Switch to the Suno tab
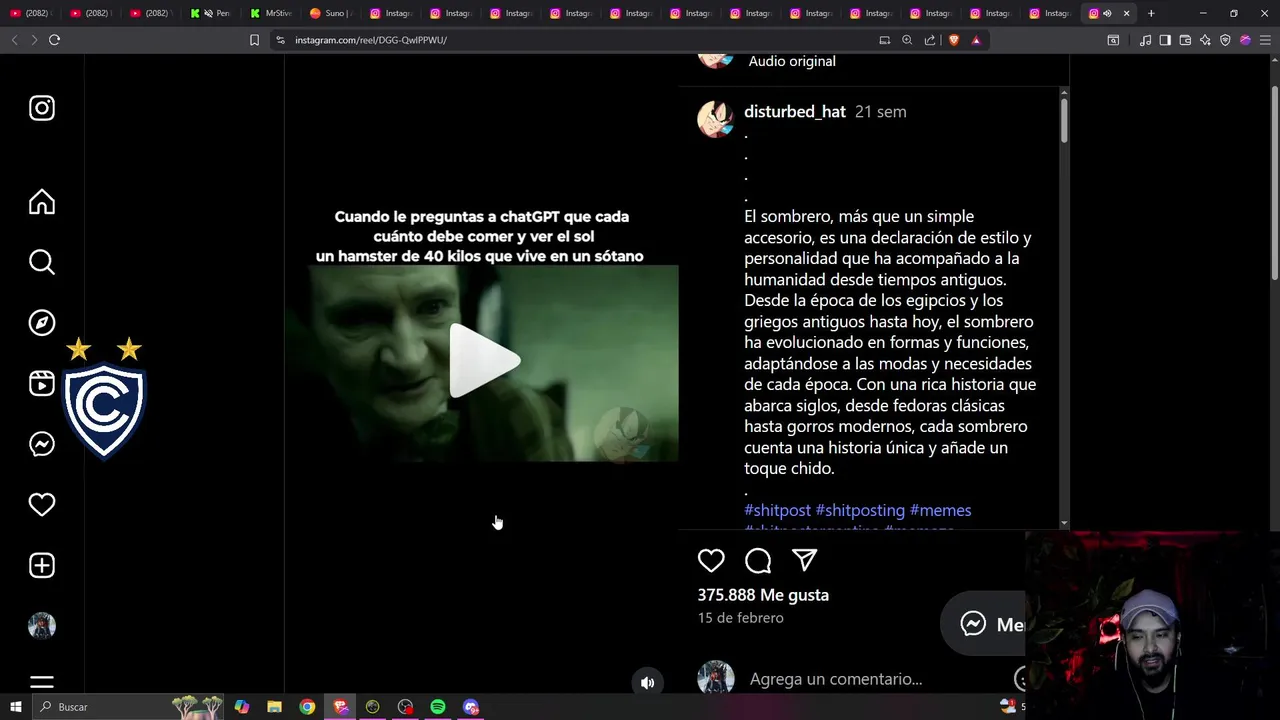 pyautogui.click(x=331, y=13)
